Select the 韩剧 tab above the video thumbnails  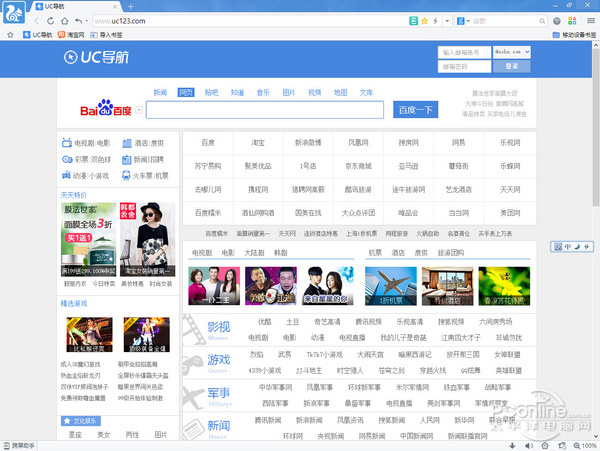pyautogui.click(x=280, y=253)
